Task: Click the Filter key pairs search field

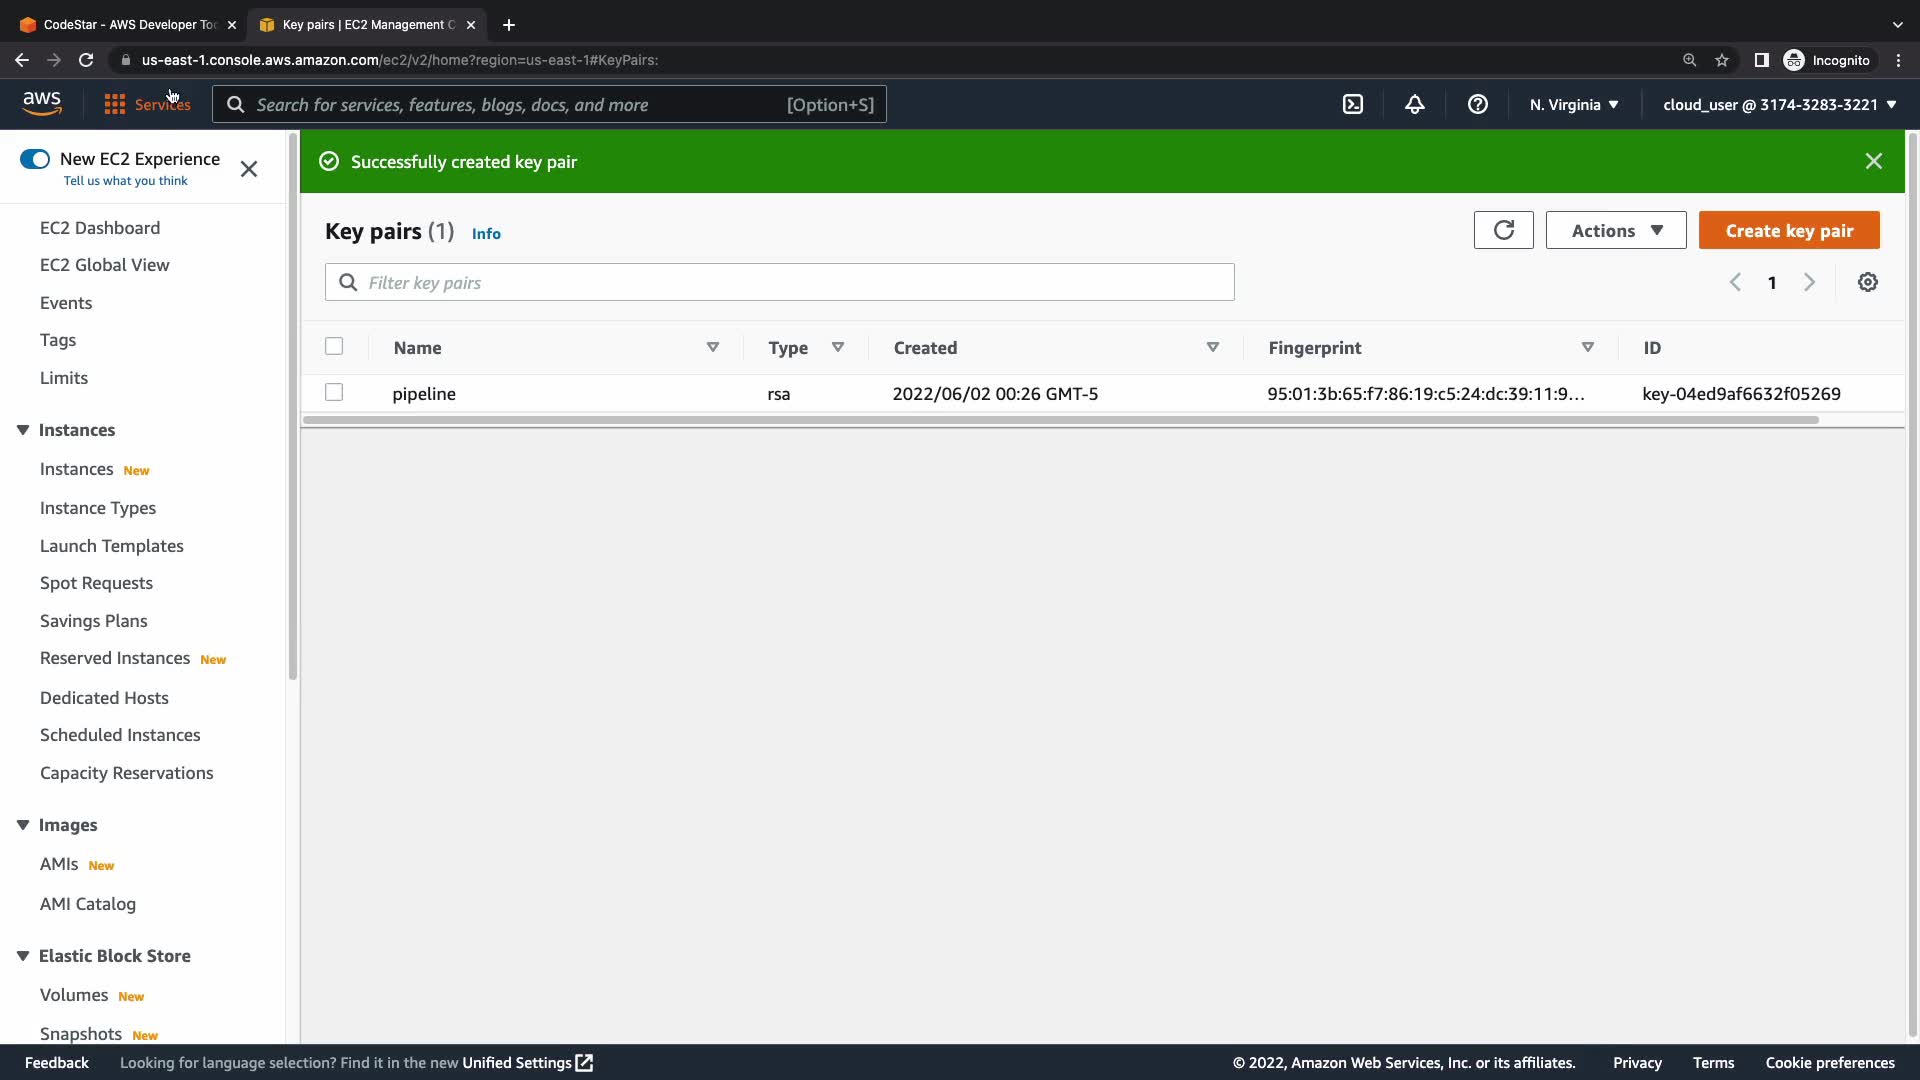Action: [x=780, y=282]
